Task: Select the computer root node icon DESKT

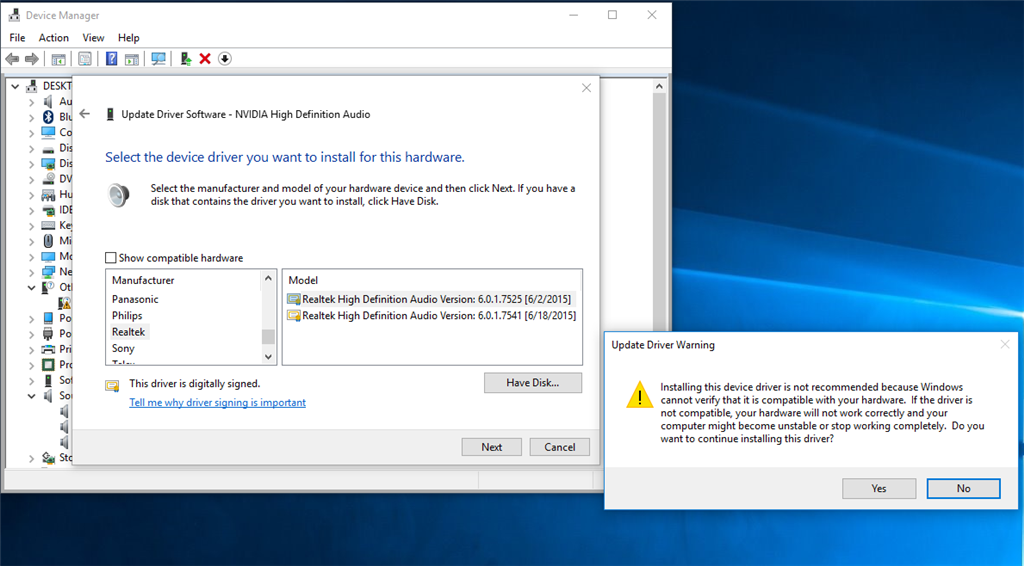Action: [31, 86]
